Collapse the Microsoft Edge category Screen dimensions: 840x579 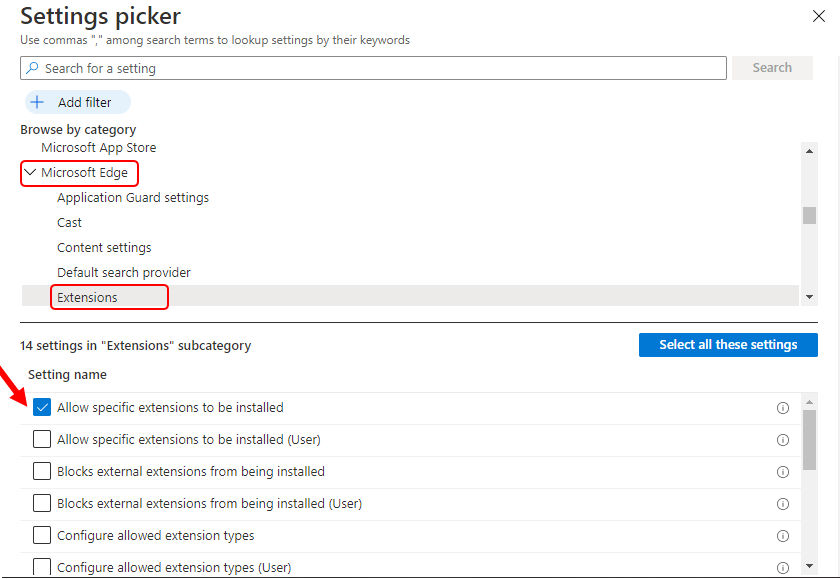point(30,172)
